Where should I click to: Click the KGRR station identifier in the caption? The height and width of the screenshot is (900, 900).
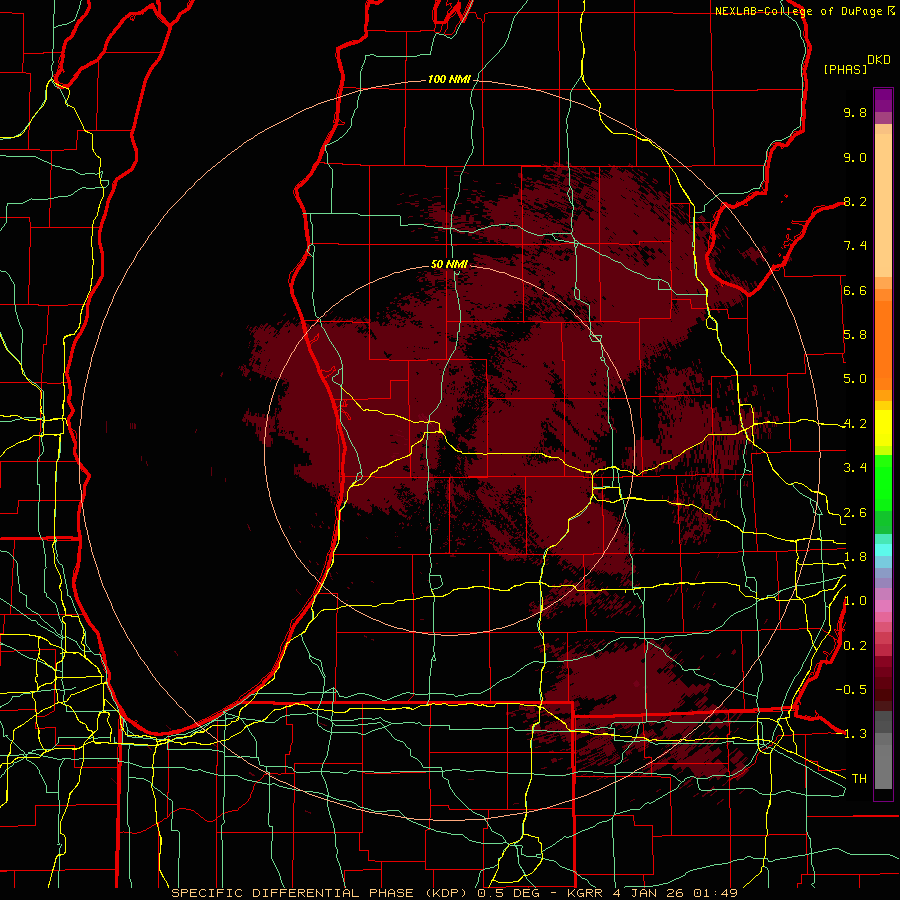(587, 893)
